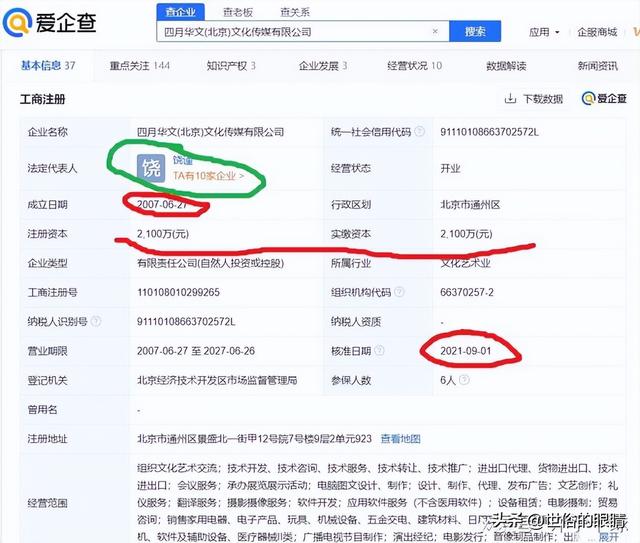Screen dimensions: 640x543
Task: Clear the search box with the X icon
Action: [435, 31]
